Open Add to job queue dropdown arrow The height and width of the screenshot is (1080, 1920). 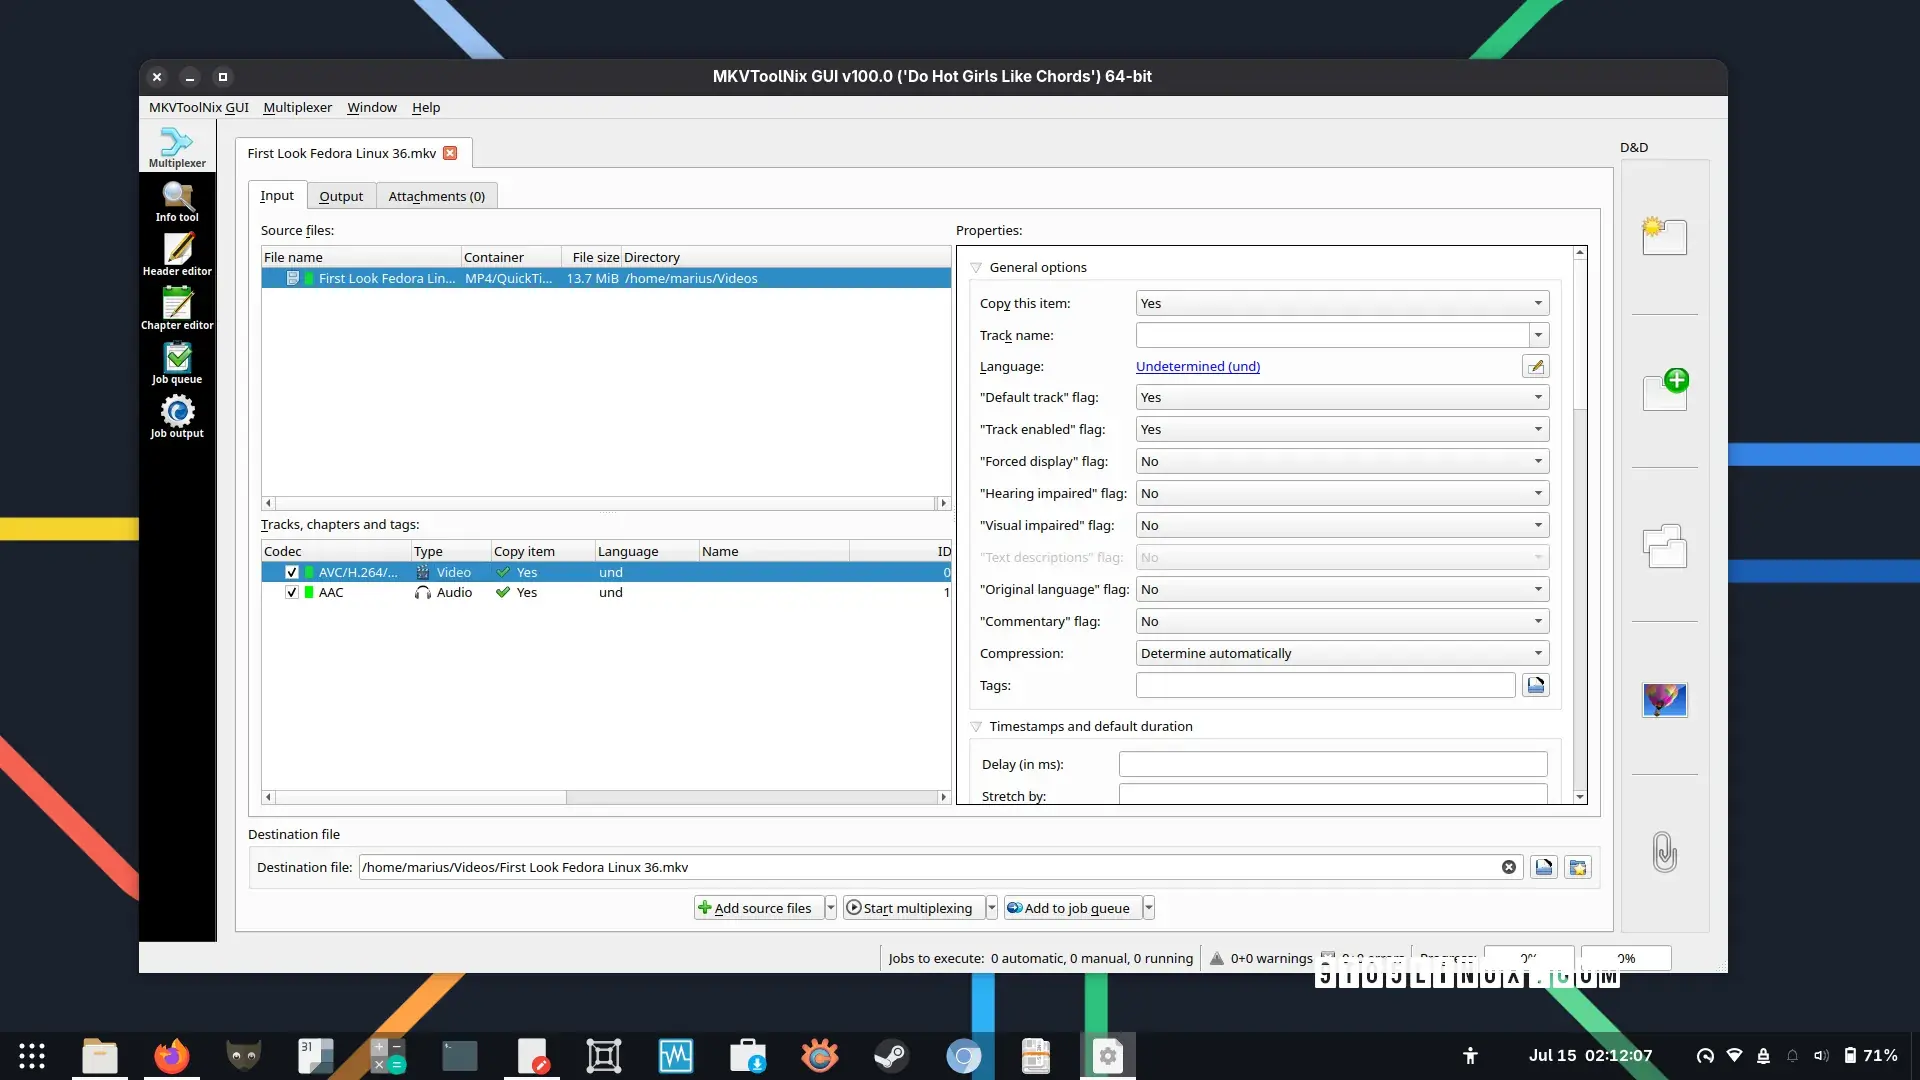tap(1149, 908)
